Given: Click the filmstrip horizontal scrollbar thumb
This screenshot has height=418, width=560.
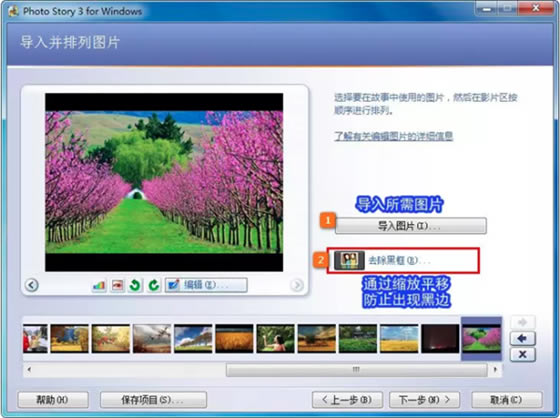Looking at the screenshot, I should click(356, 370).
